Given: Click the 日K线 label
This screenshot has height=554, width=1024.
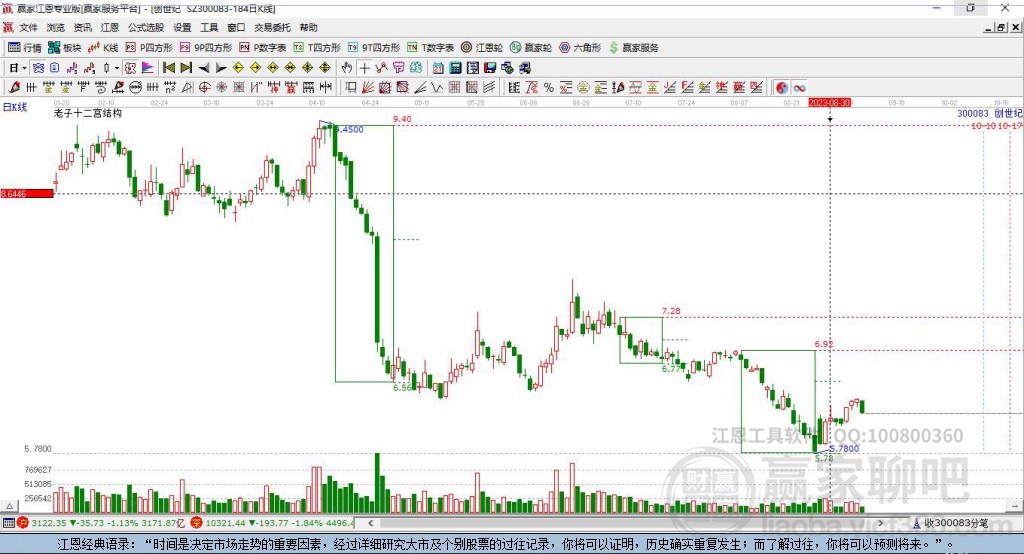Looking at the screenshot, I should 14,107.
